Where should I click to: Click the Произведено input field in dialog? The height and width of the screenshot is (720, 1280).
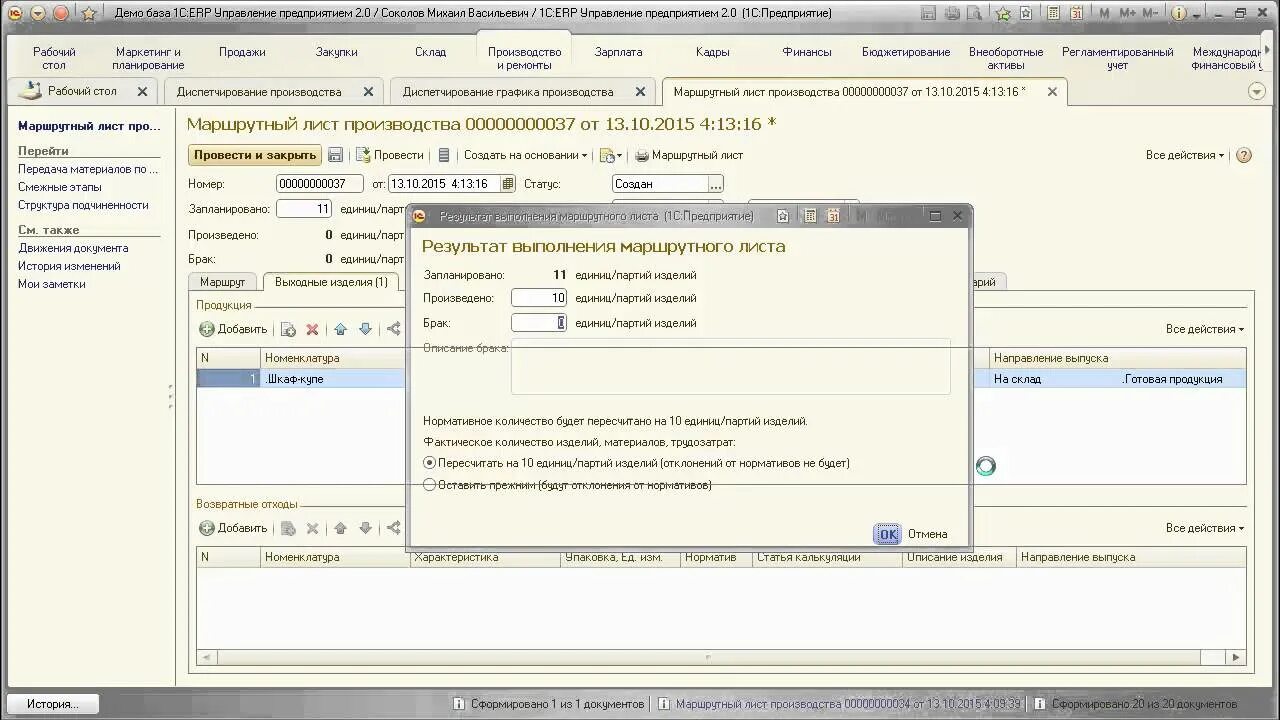(x=539, y=298)
